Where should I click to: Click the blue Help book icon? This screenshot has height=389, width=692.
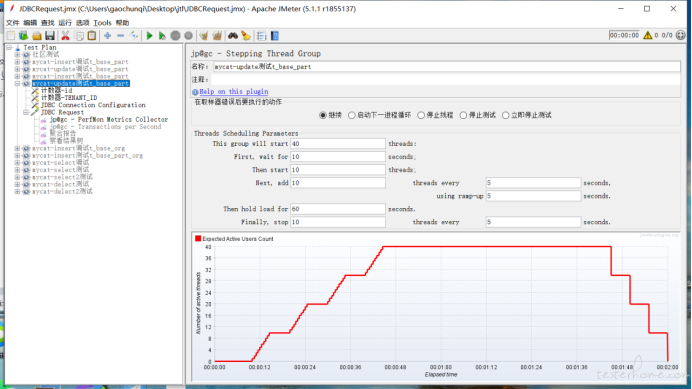pyautogui.click(x=275, y=36)
